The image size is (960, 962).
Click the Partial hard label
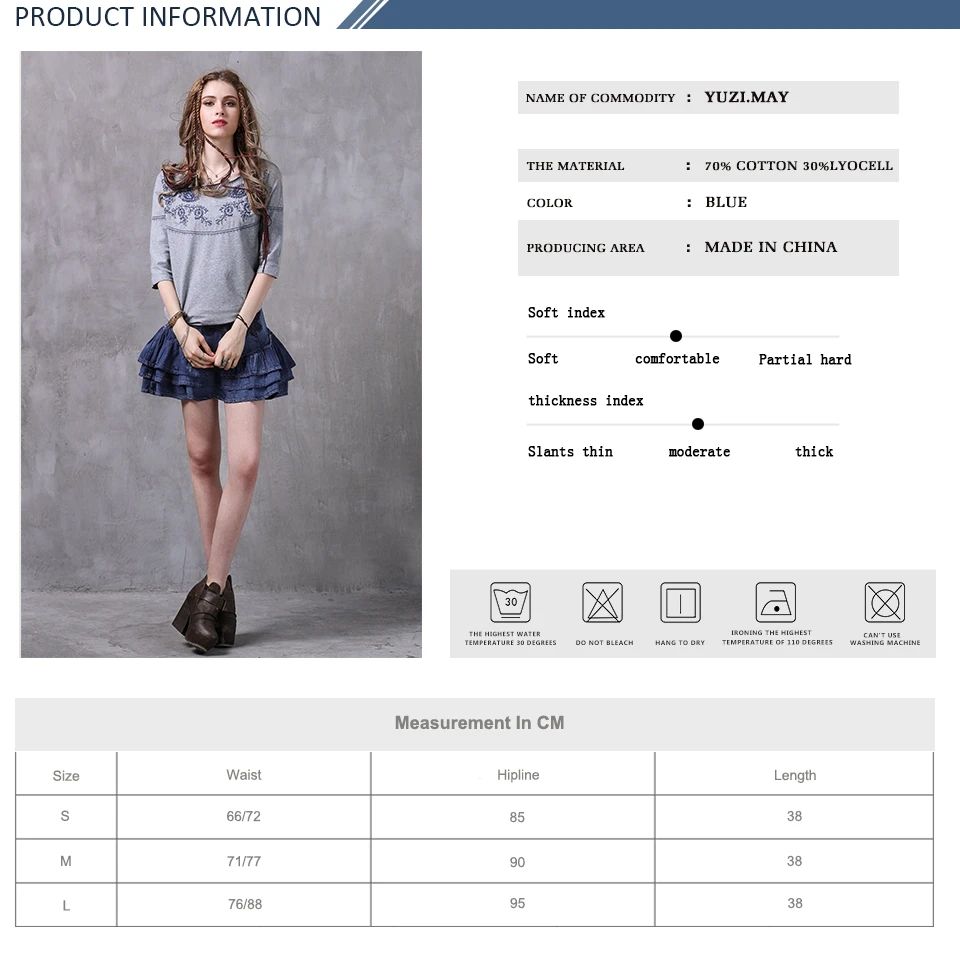tap(805, 360)
